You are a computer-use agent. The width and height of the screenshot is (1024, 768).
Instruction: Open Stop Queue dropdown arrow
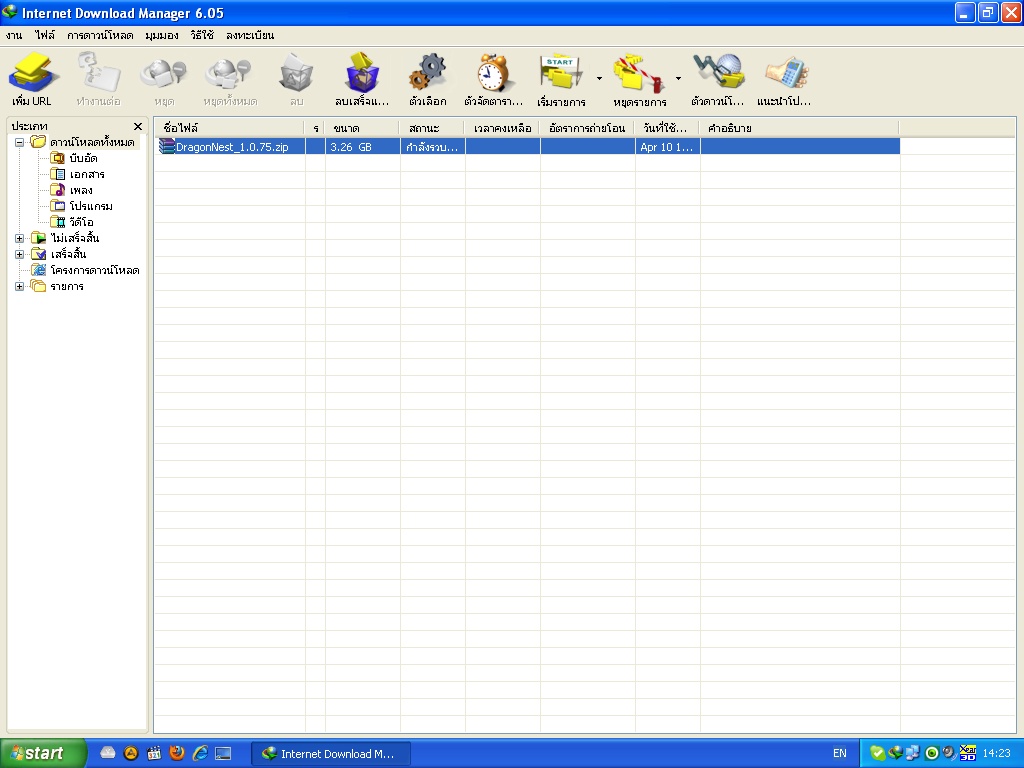click(x=678, y=78)
